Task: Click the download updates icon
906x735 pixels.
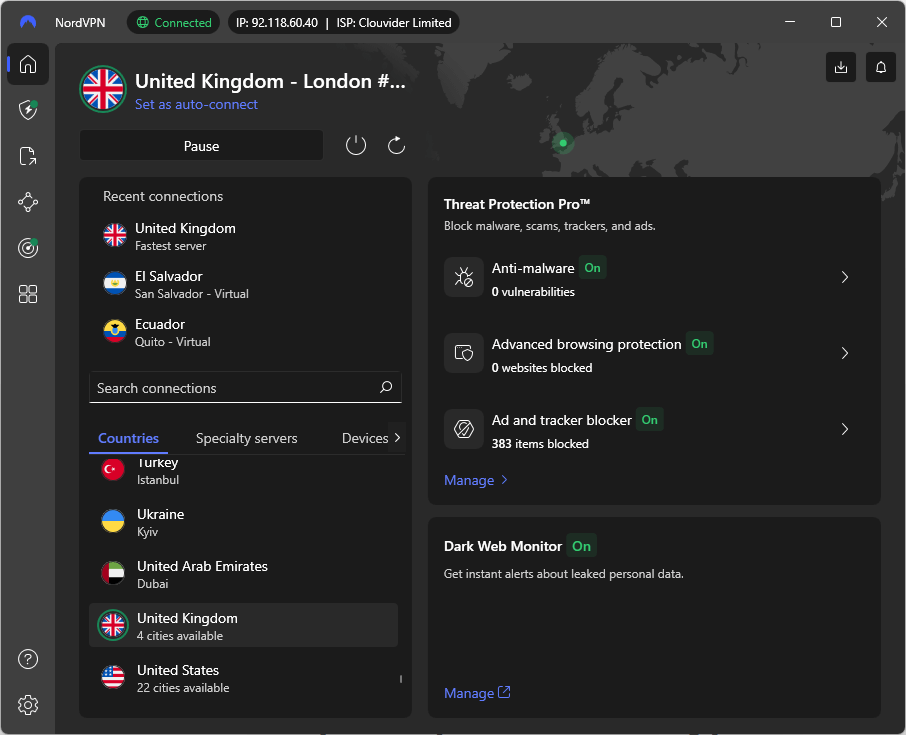Action: 841,67
